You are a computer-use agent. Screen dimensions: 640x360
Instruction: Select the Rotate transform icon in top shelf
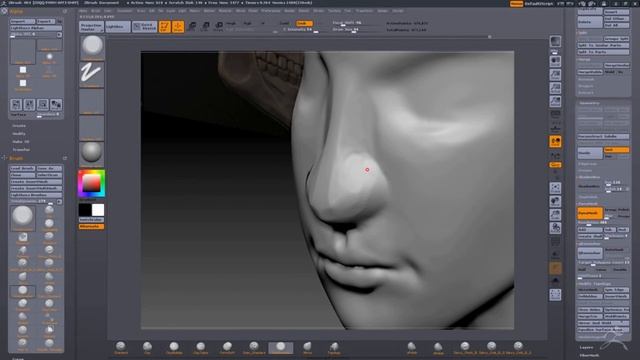pos(218,27)
